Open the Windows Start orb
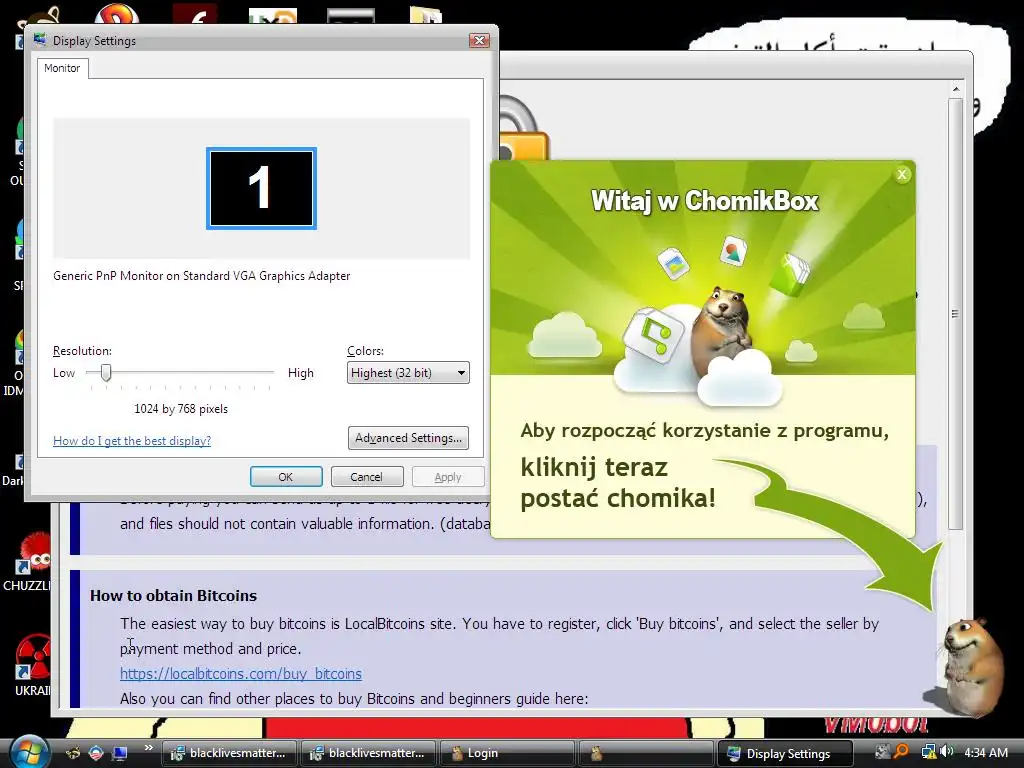Screen dimensions: 1024x768 [27, 752]
